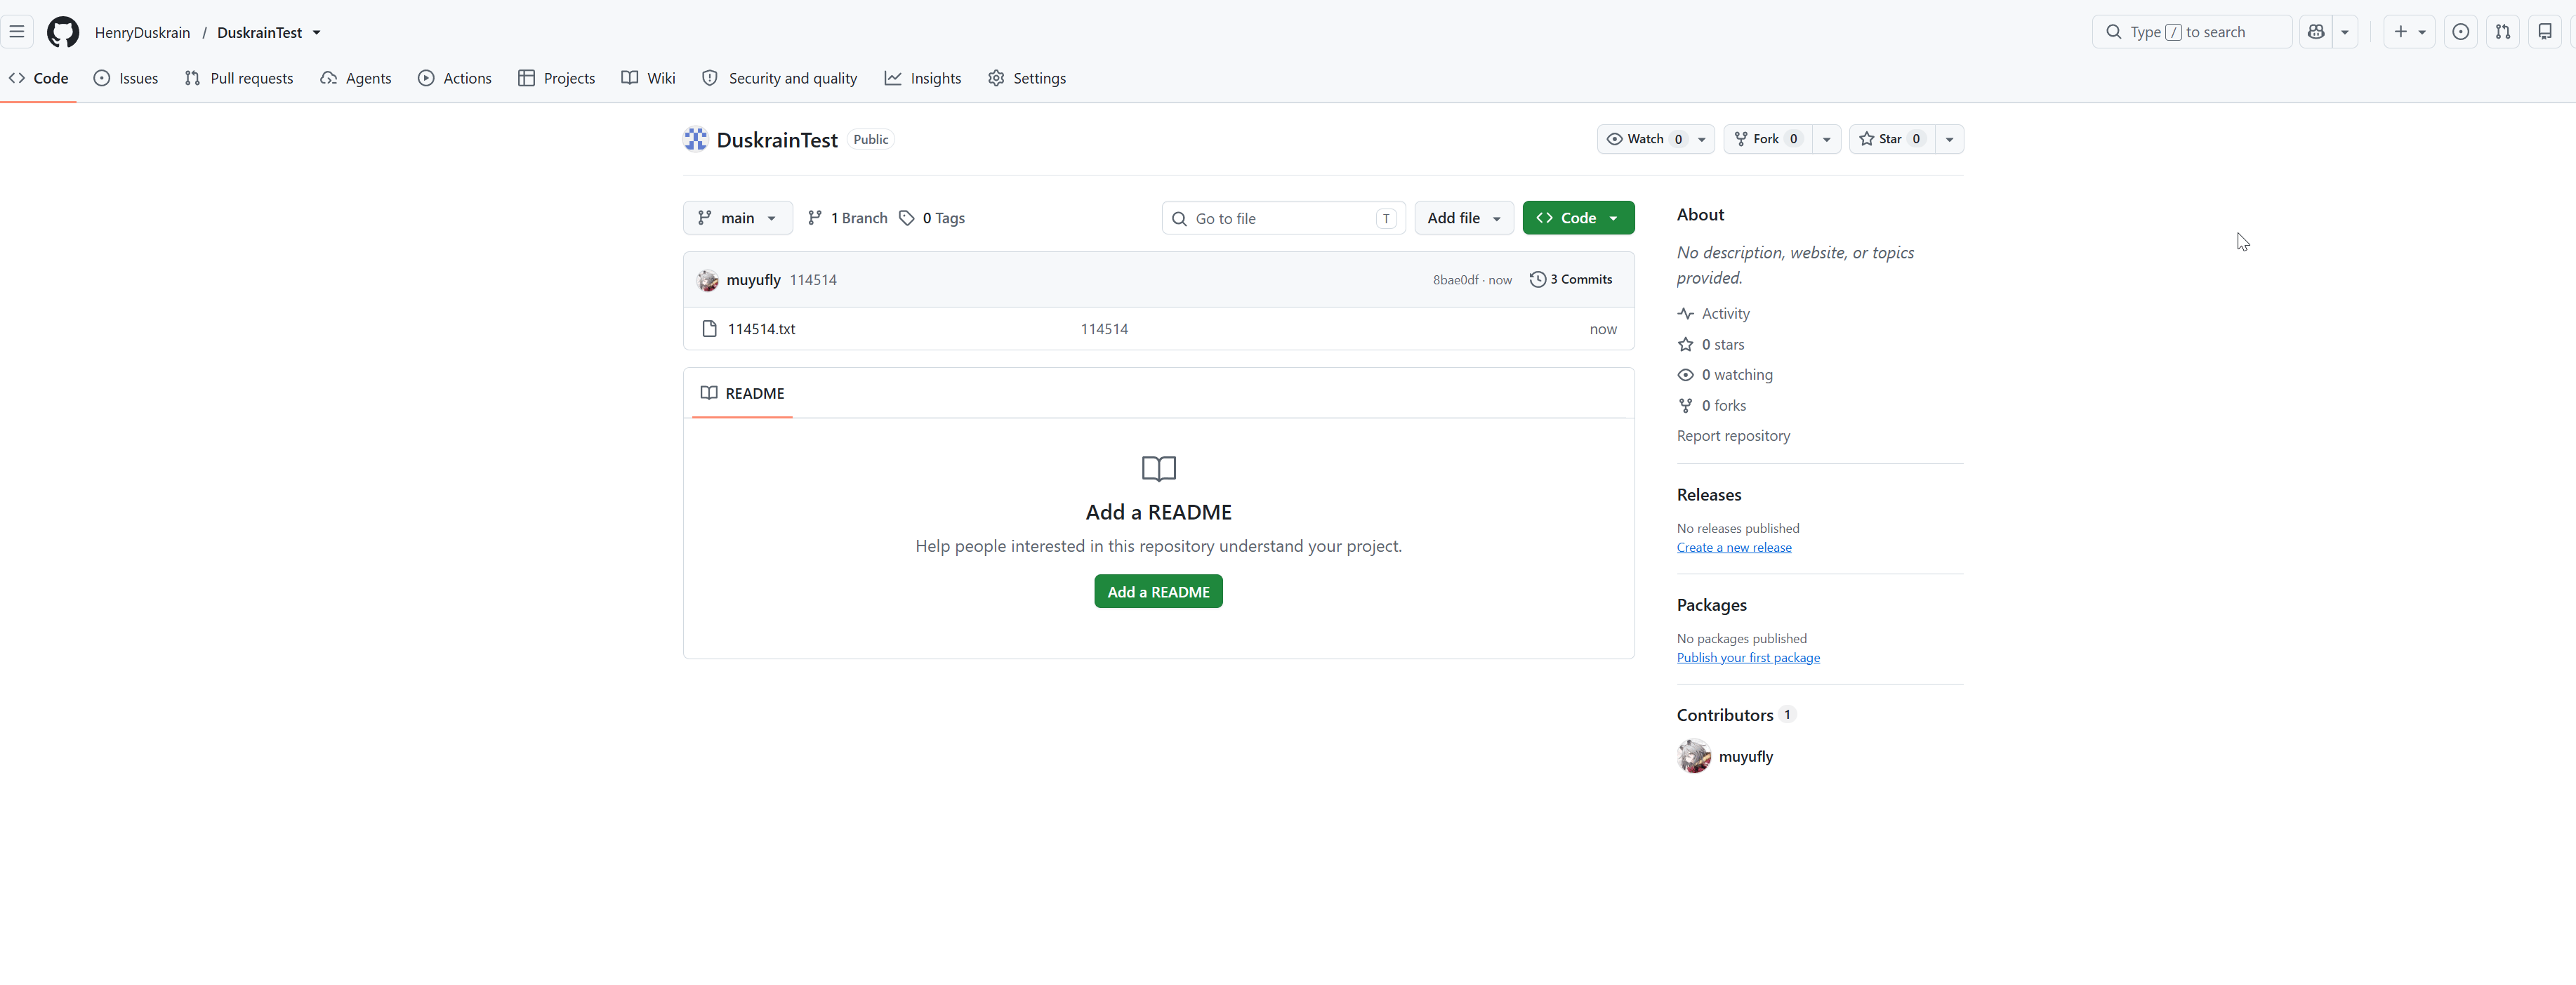
Task: Expand the lists caret next to Star
Action: tap(1950, 139)
